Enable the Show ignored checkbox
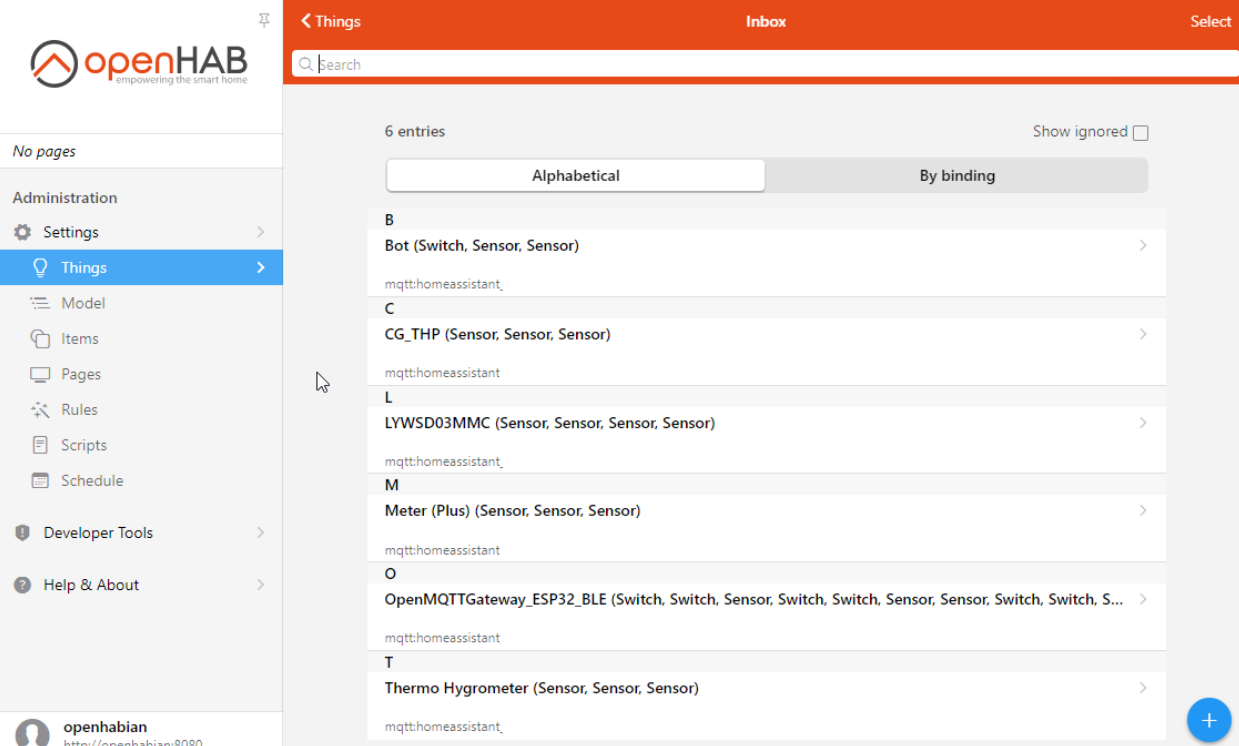Viewport: 1239px width, 746px height. 1140,133
